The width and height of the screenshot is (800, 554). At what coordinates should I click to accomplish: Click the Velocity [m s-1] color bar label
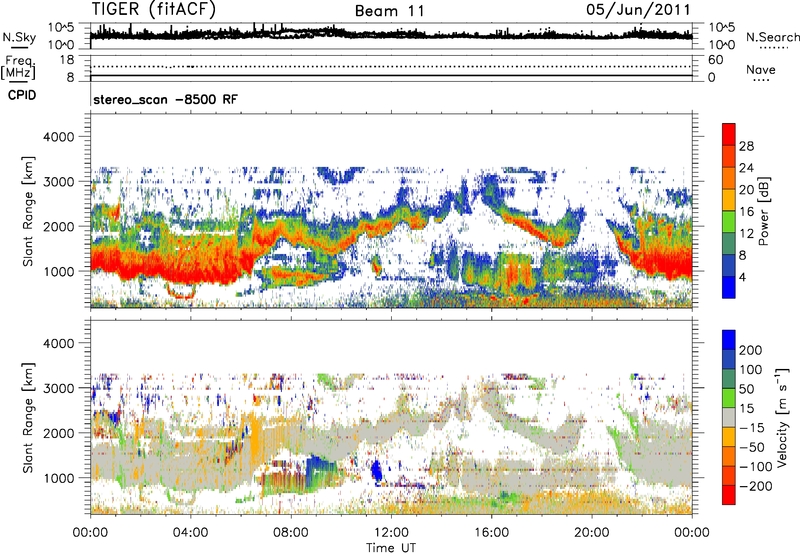(782, 417)
